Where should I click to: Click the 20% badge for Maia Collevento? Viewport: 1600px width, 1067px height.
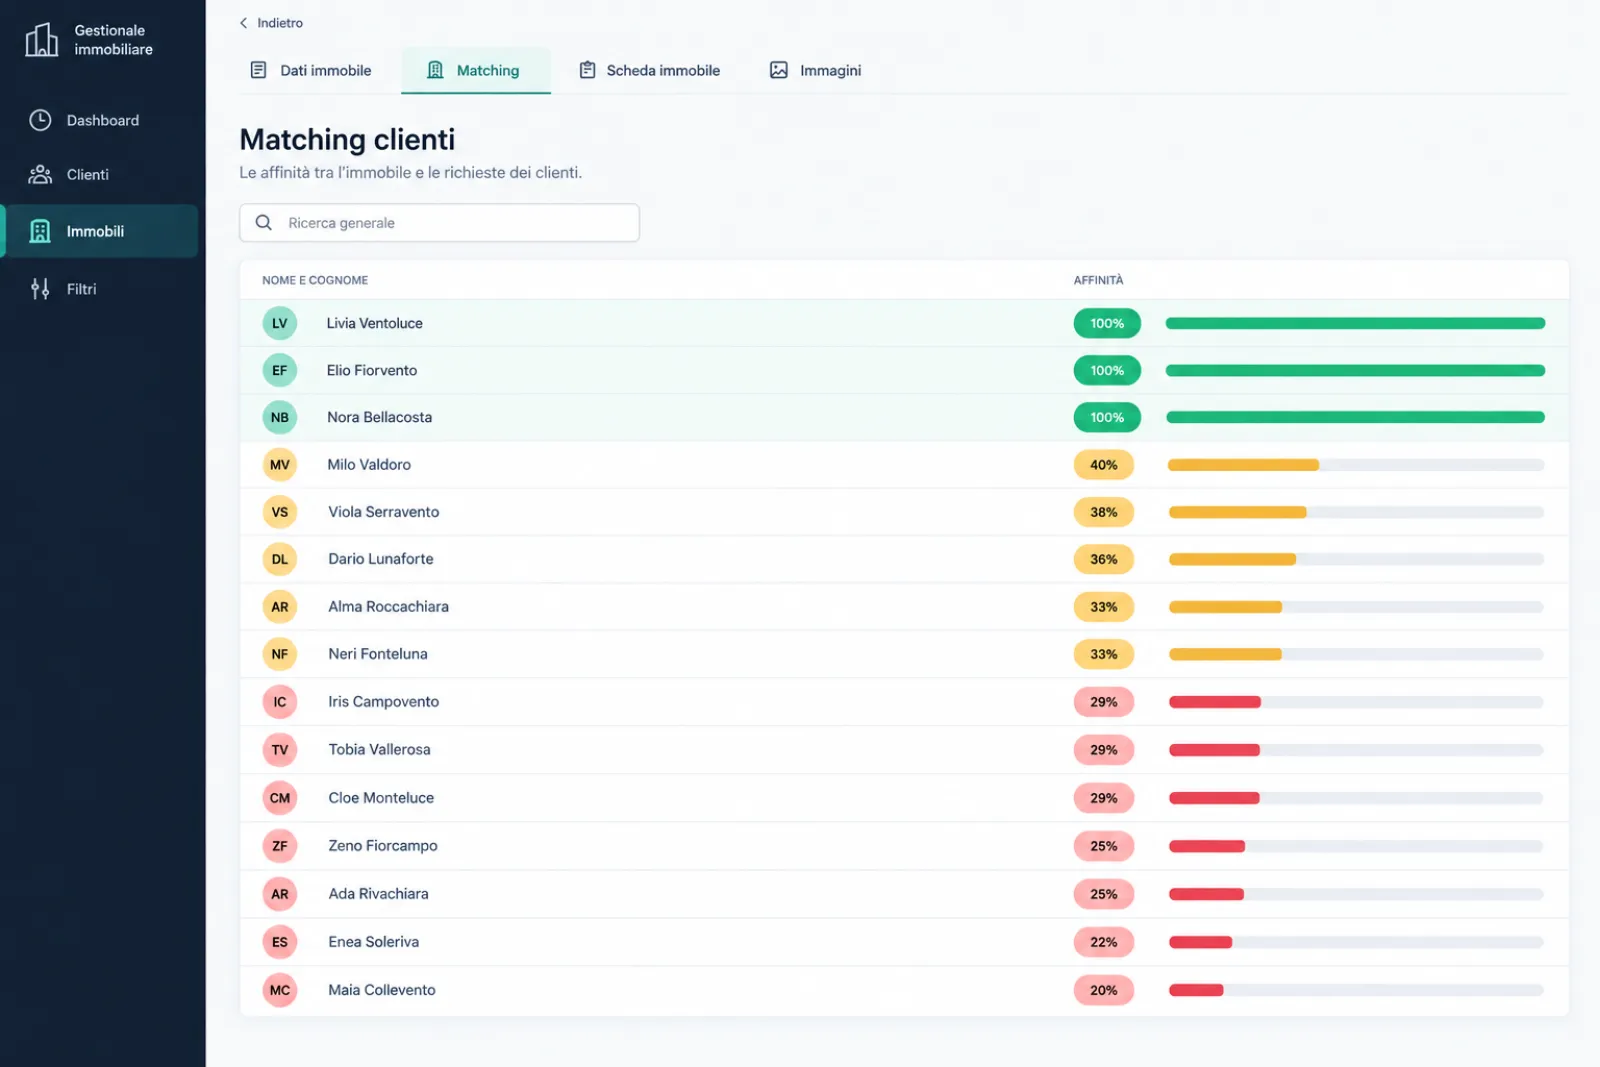click(1104, 990)
